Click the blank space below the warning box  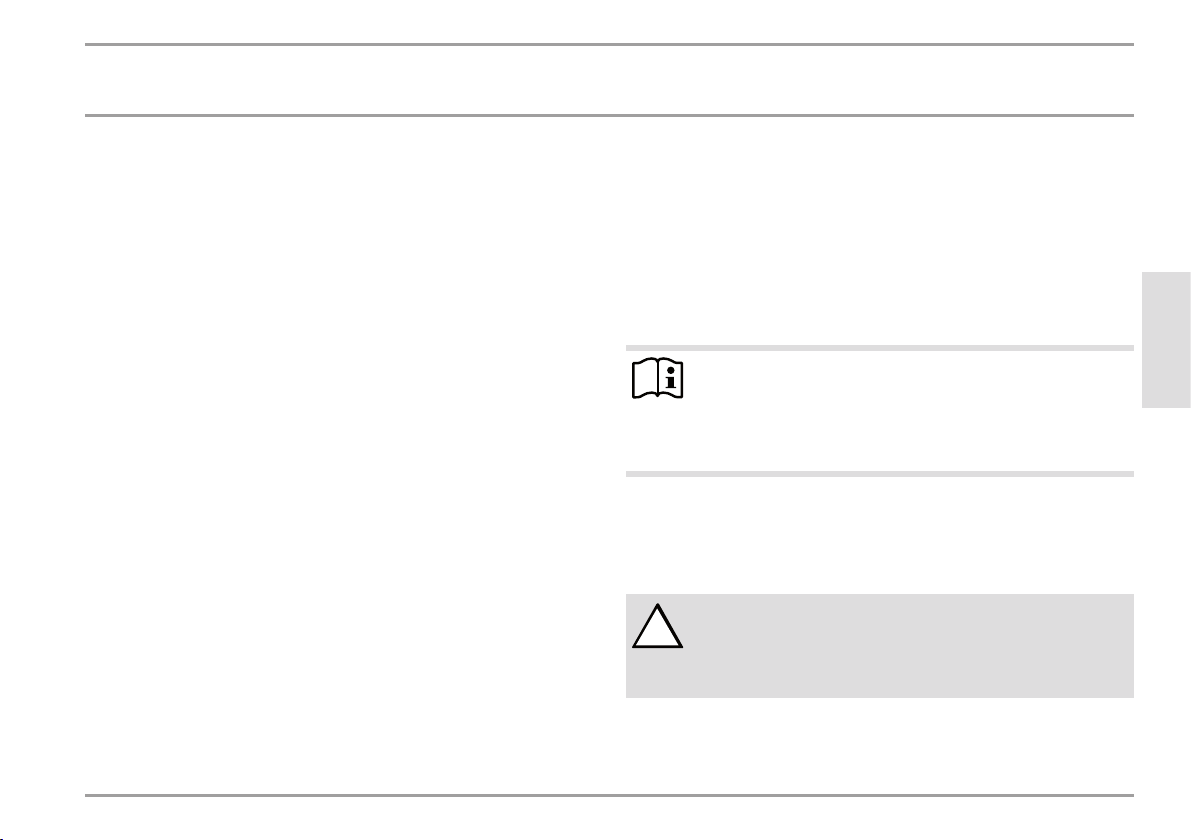point(880,745)
